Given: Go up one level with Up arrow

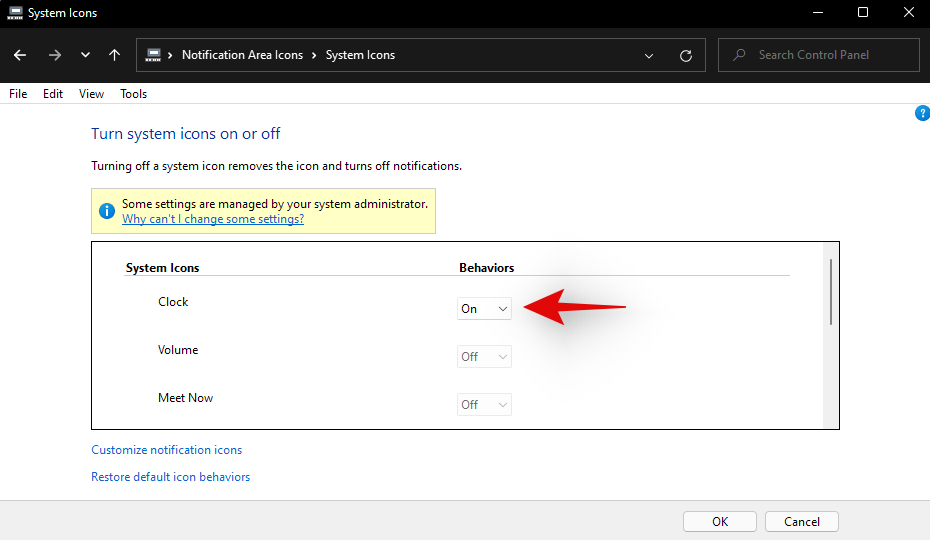Looking at the screenshot, I should click(114, 55).
